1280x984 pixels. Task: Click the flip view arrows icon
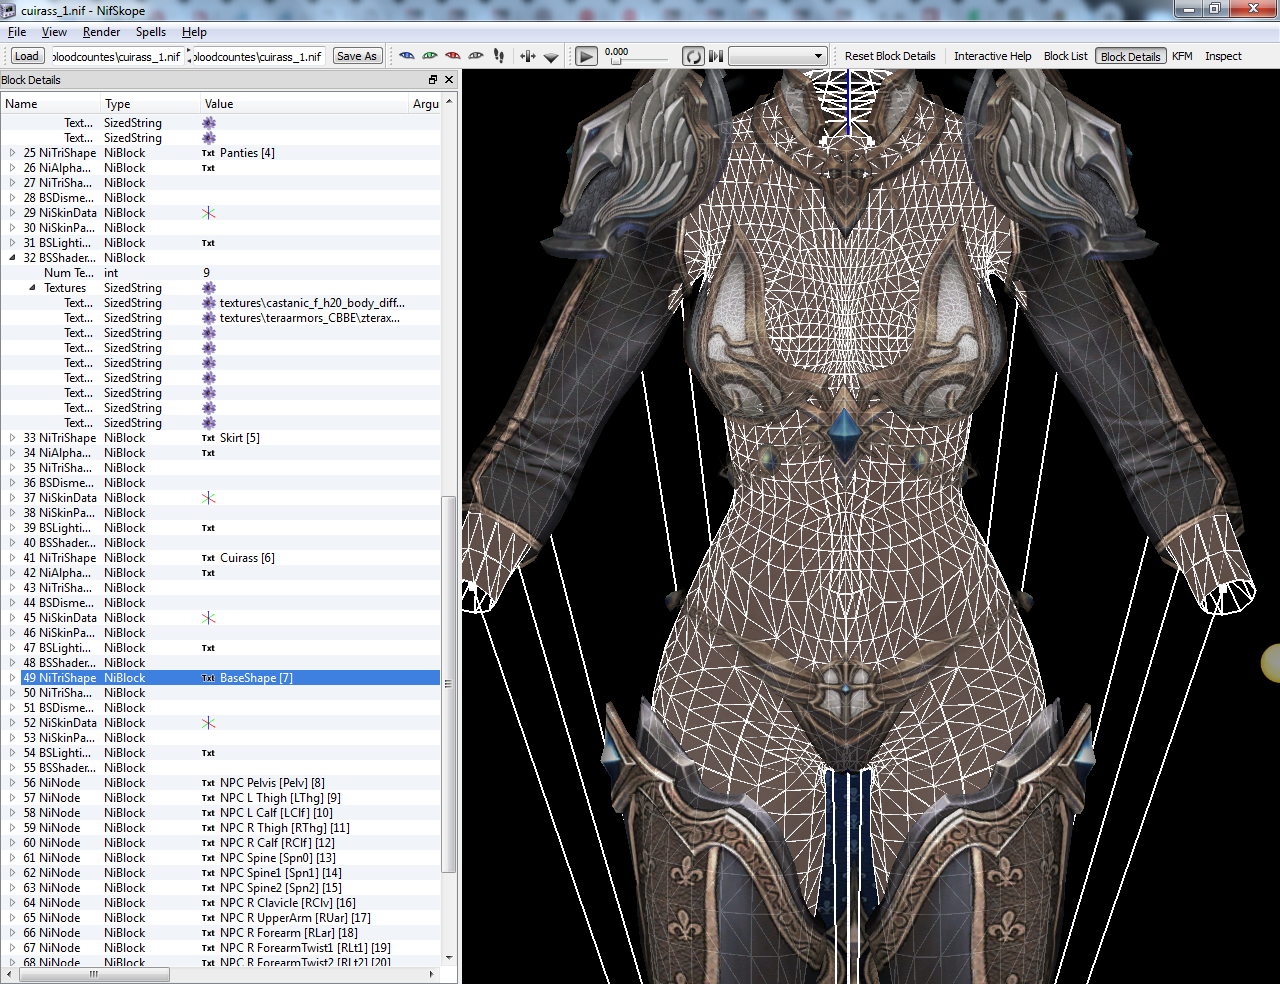coord(528,56)
